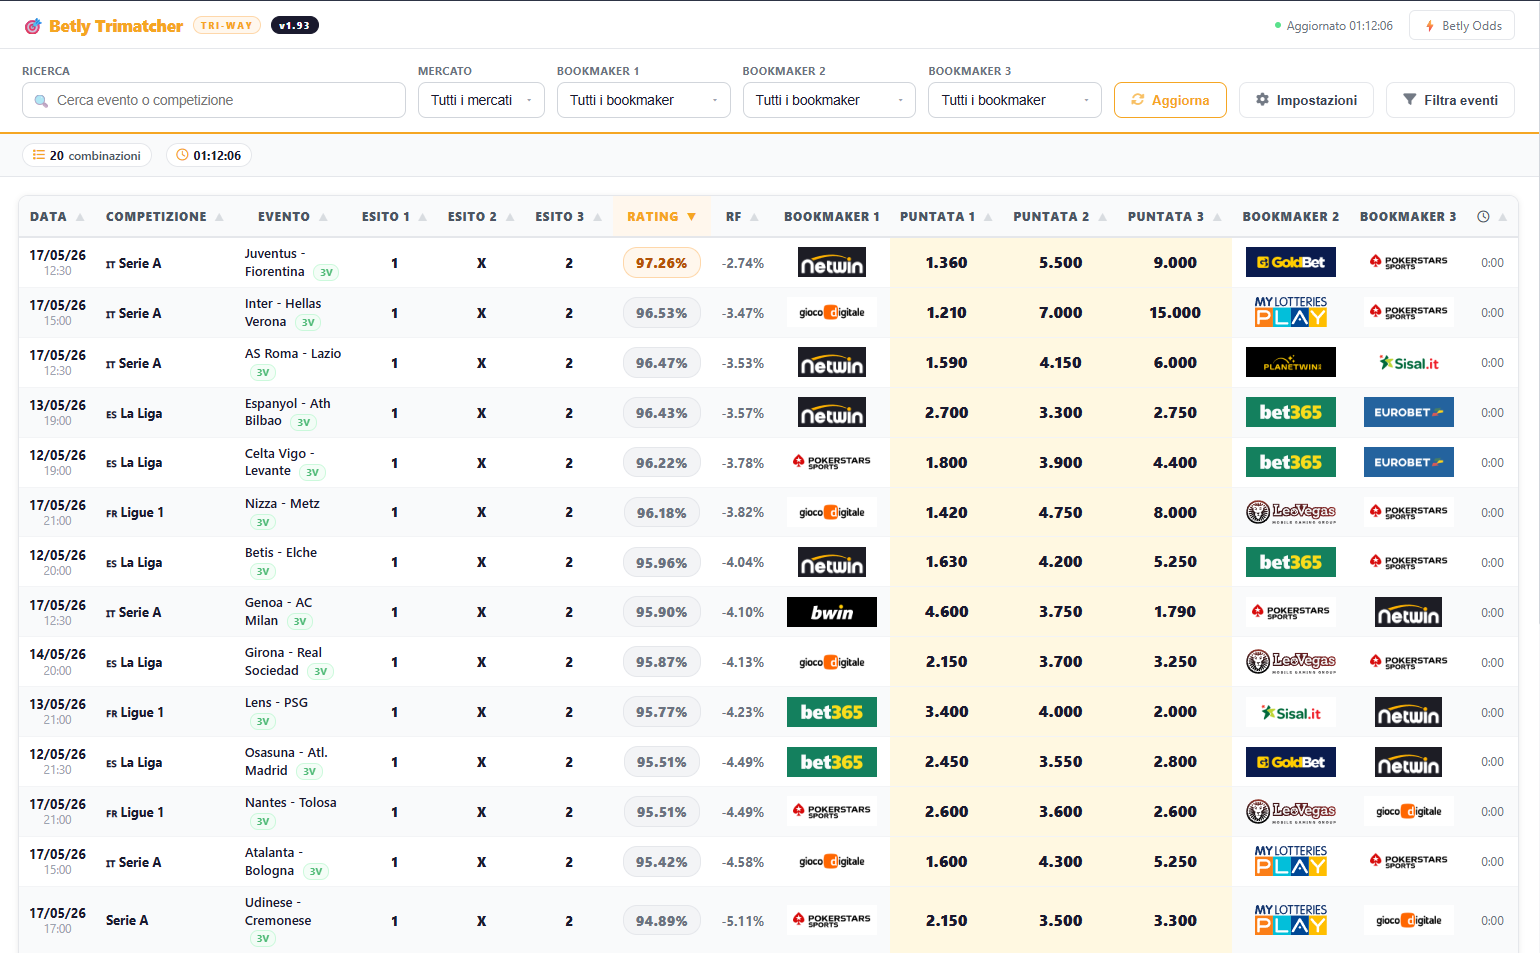Open the Mercato dropdown
The height and width of the screenshot is (953, 1540).
click(481, 100)
